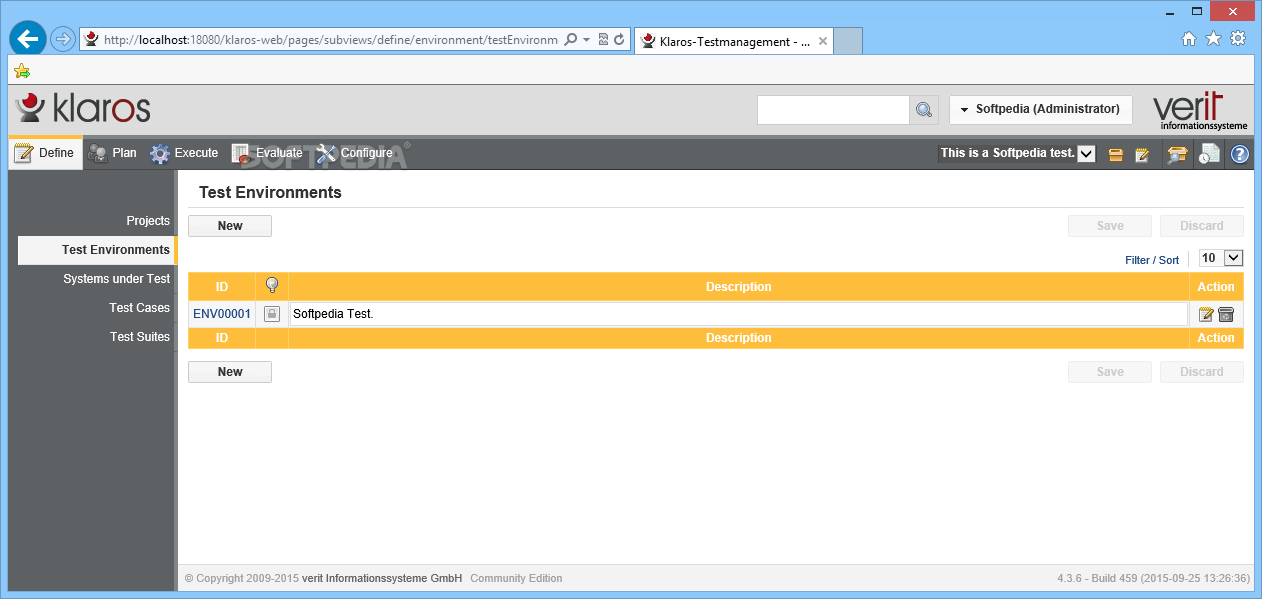The width and height of the screenshot is (1262, 599).
Task: Open the rows per page dropdown showing 10
Action: point(1221,258)
